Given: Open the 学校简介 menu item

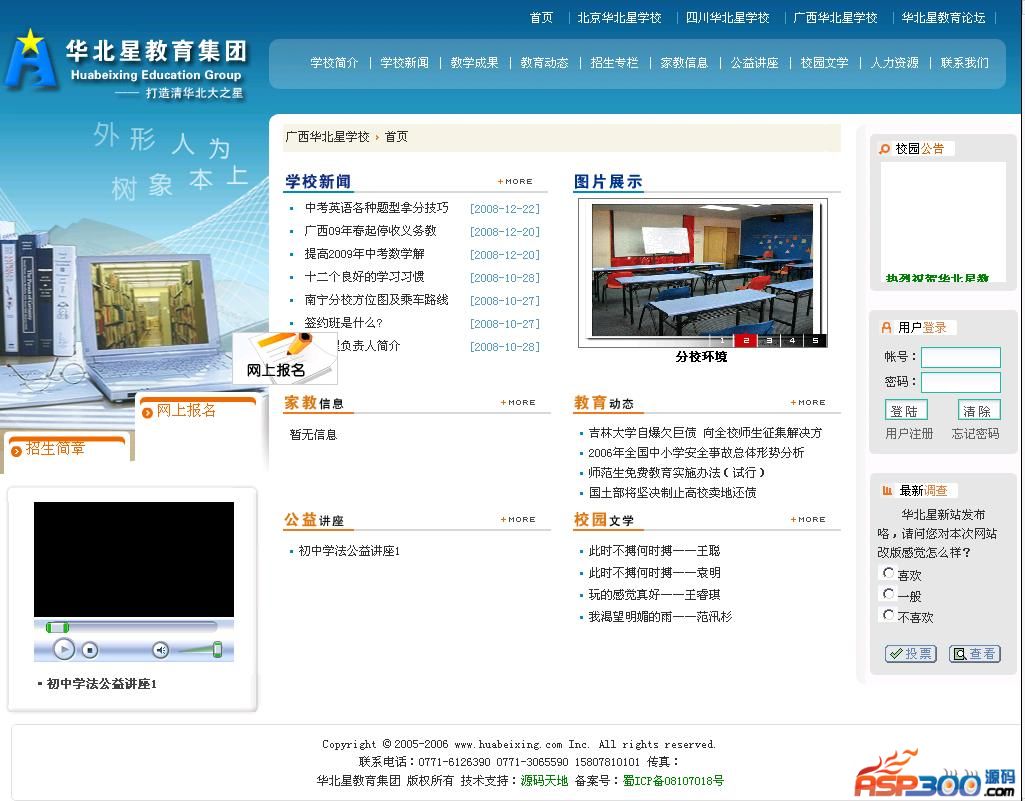Looking at the screenshot, I should [x=334, y=63].
